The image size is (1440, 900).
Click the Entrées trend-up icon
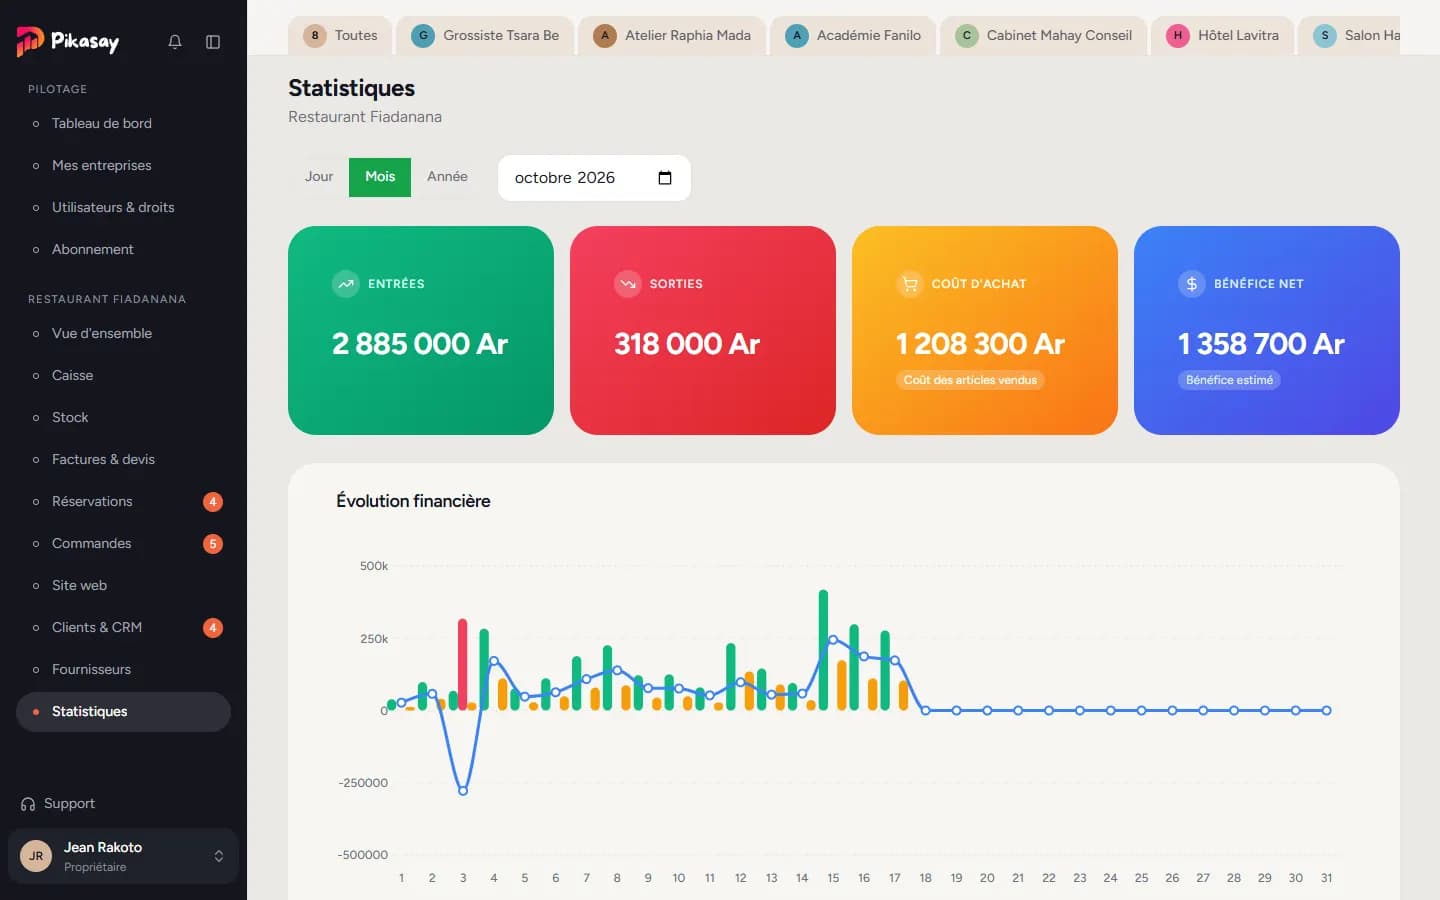(x=346, y=284)
